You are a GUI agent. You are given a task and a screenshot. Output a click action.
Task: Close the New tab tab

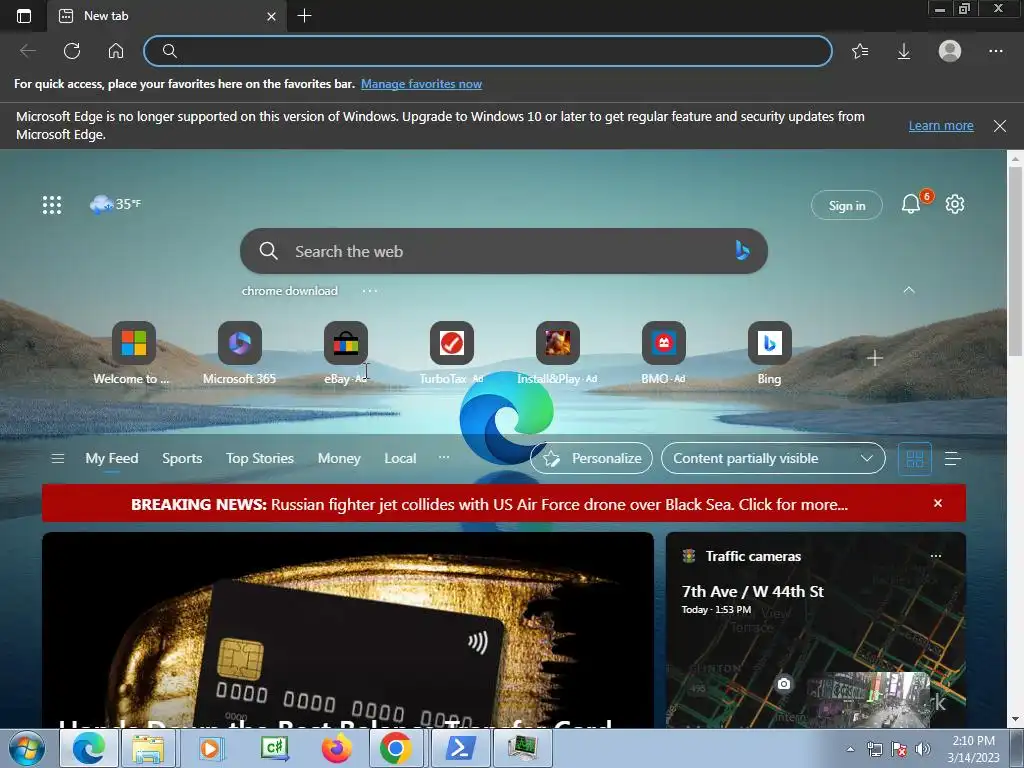coord(271,16)
